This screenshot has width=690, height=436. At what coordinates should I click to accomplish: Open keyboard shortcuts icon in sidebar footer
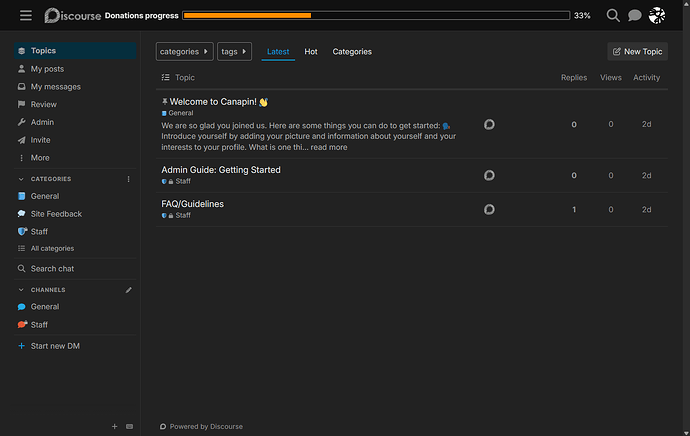[129, 426]
